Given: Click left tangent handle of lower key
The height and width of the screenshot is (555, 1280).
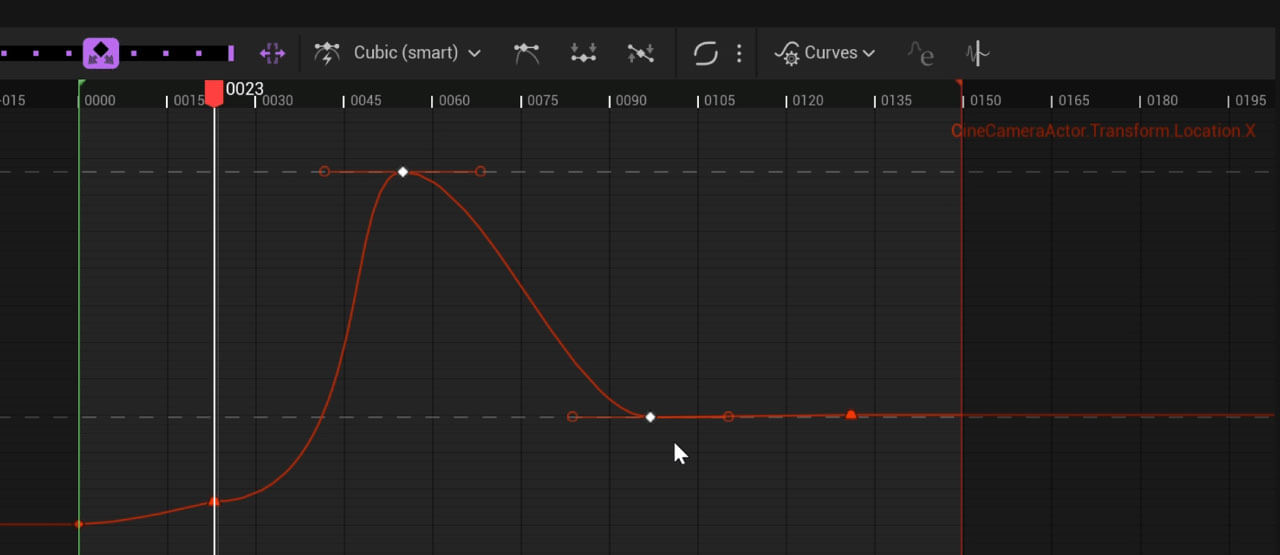Looking at the screenshot, I should click(x=572, y=417).
